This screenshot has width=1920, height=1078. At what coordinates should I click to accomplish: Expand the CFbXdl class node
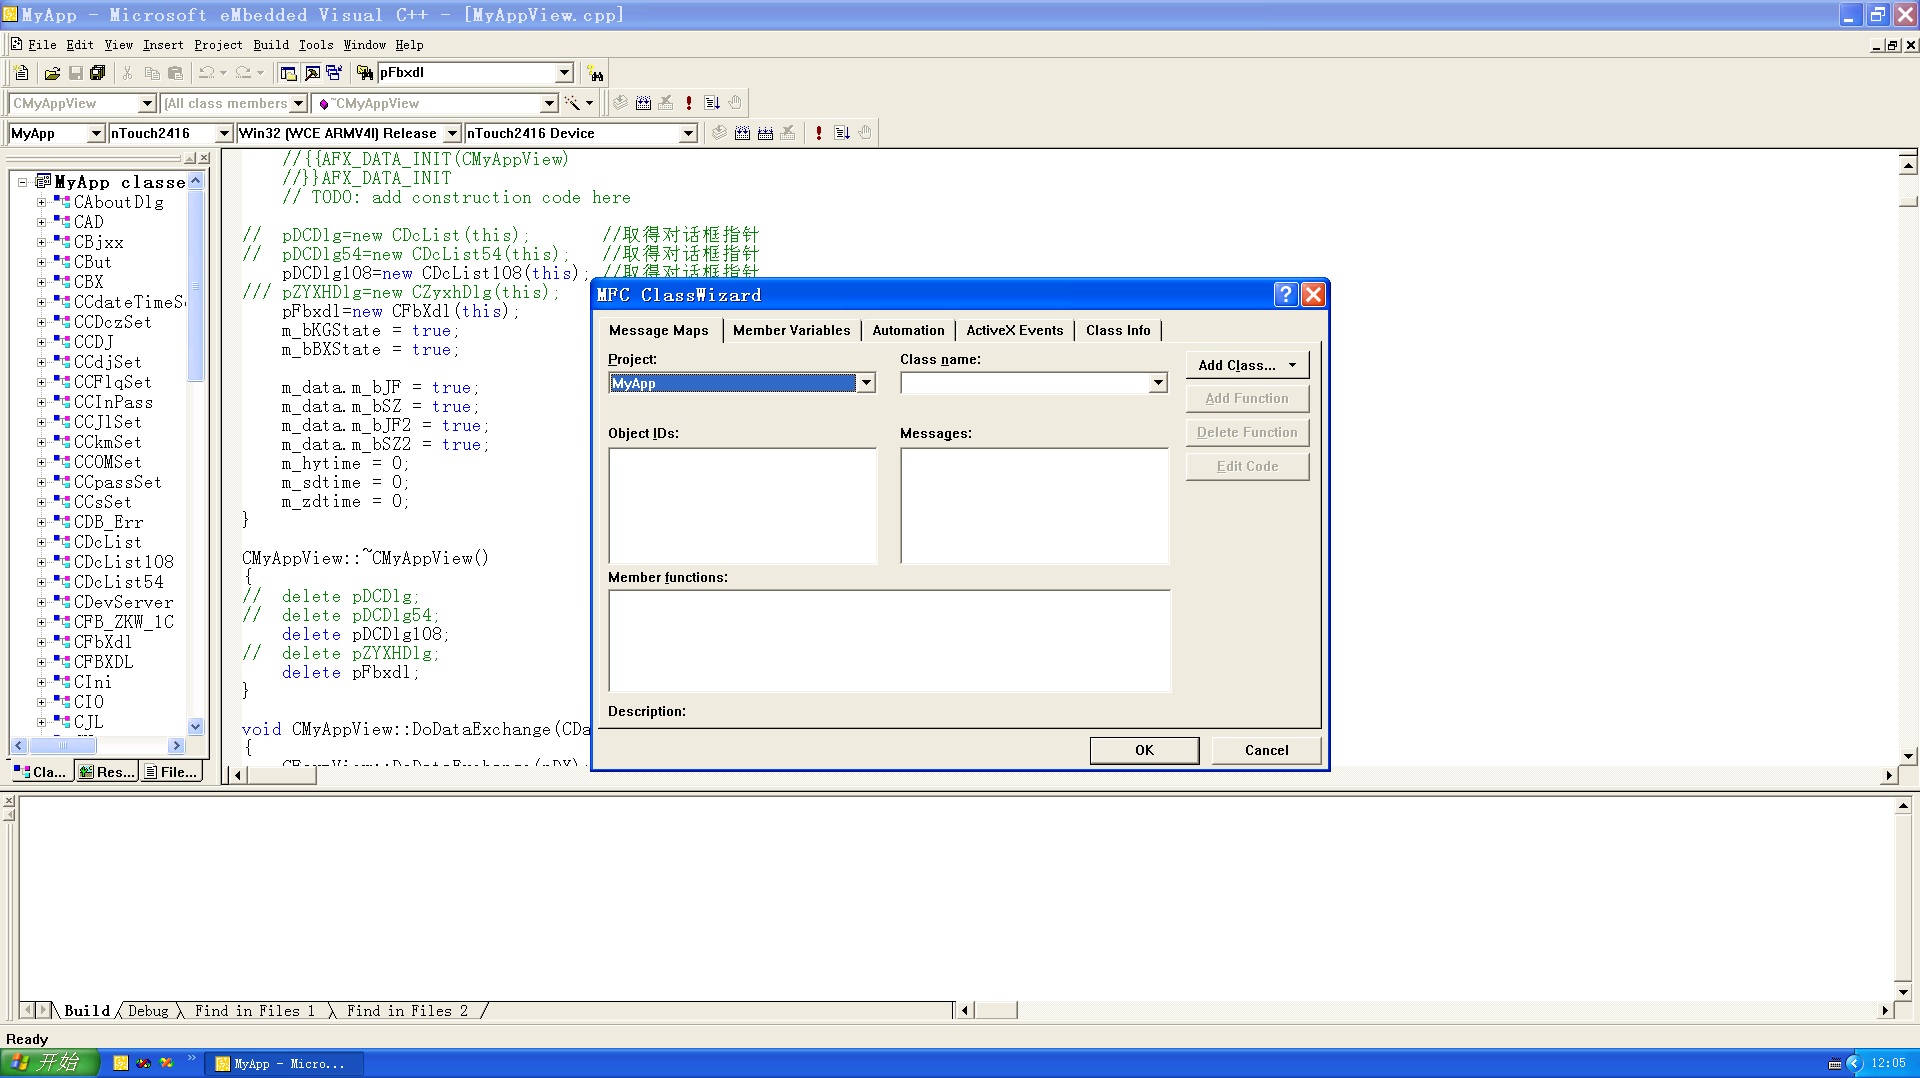(42, 642)
